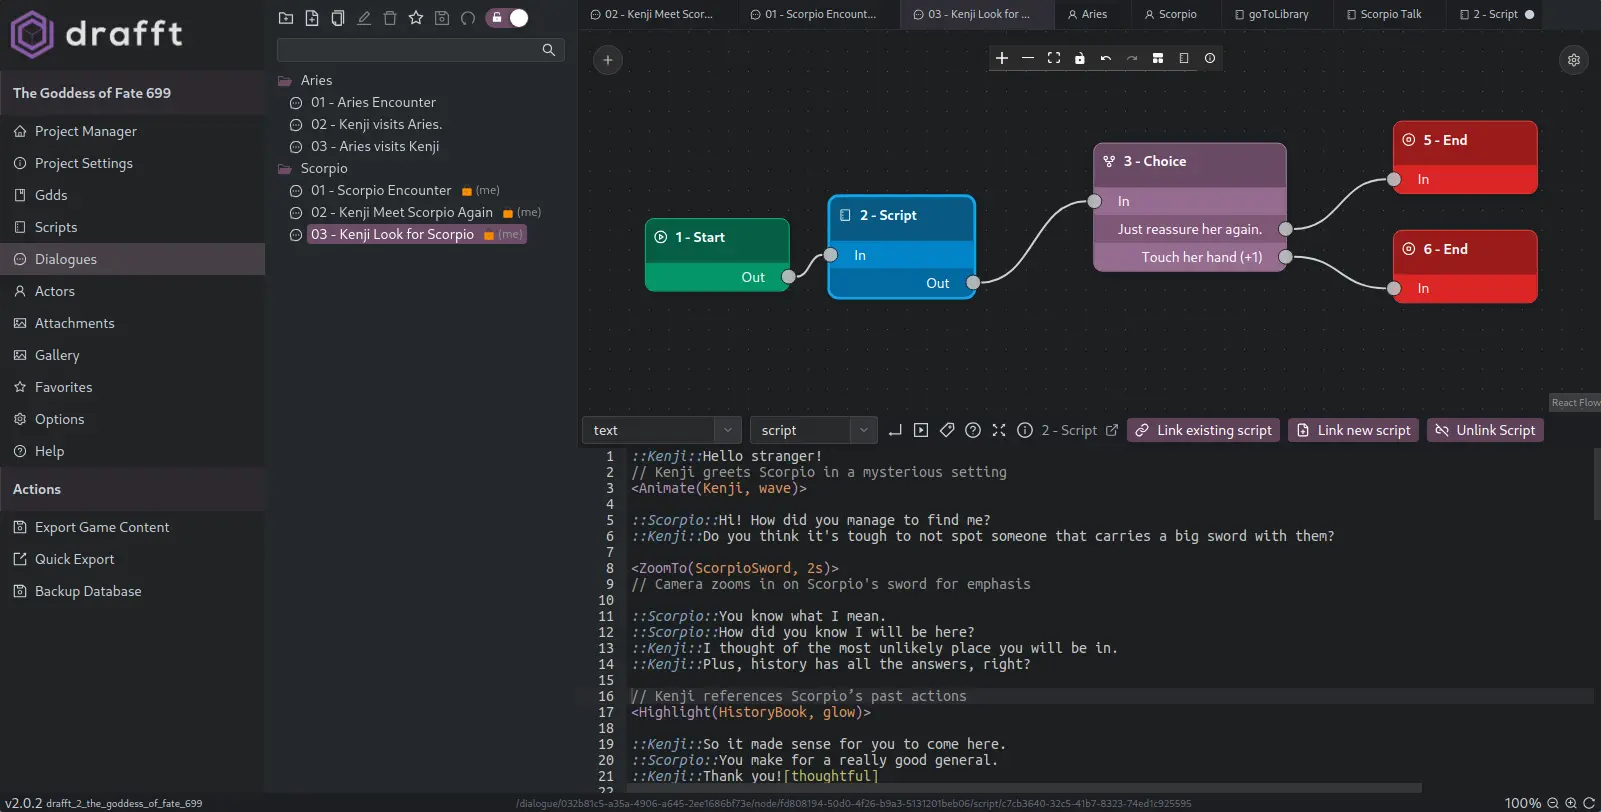Rename with the pencil edit icon
Viewport: 1601px width, 812px height.
coord(364,18)
